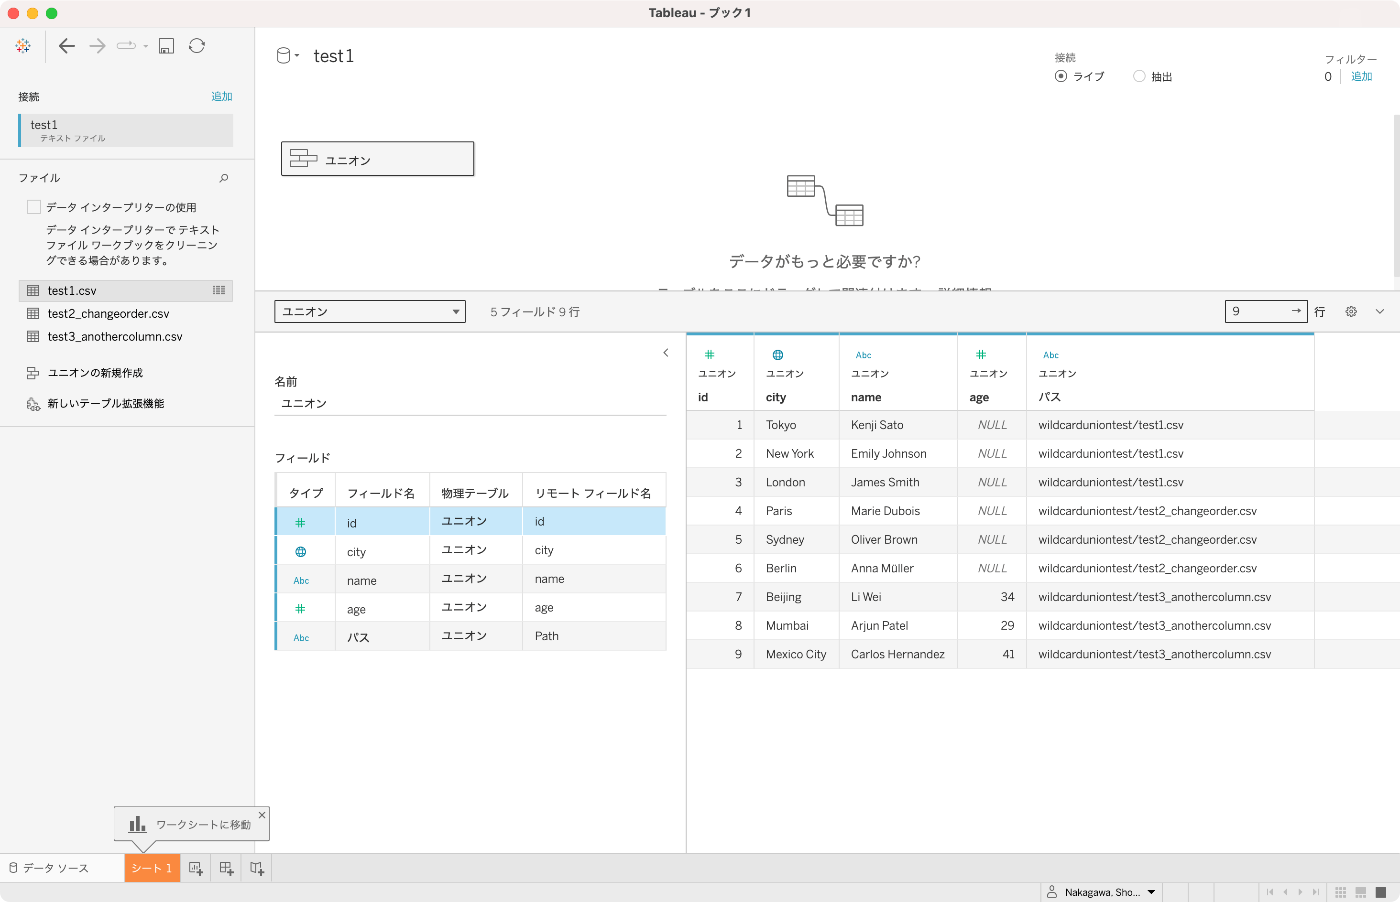Select test2_changeorder.csv in the file list
The image size is (1400, 902).
(126, 314)
